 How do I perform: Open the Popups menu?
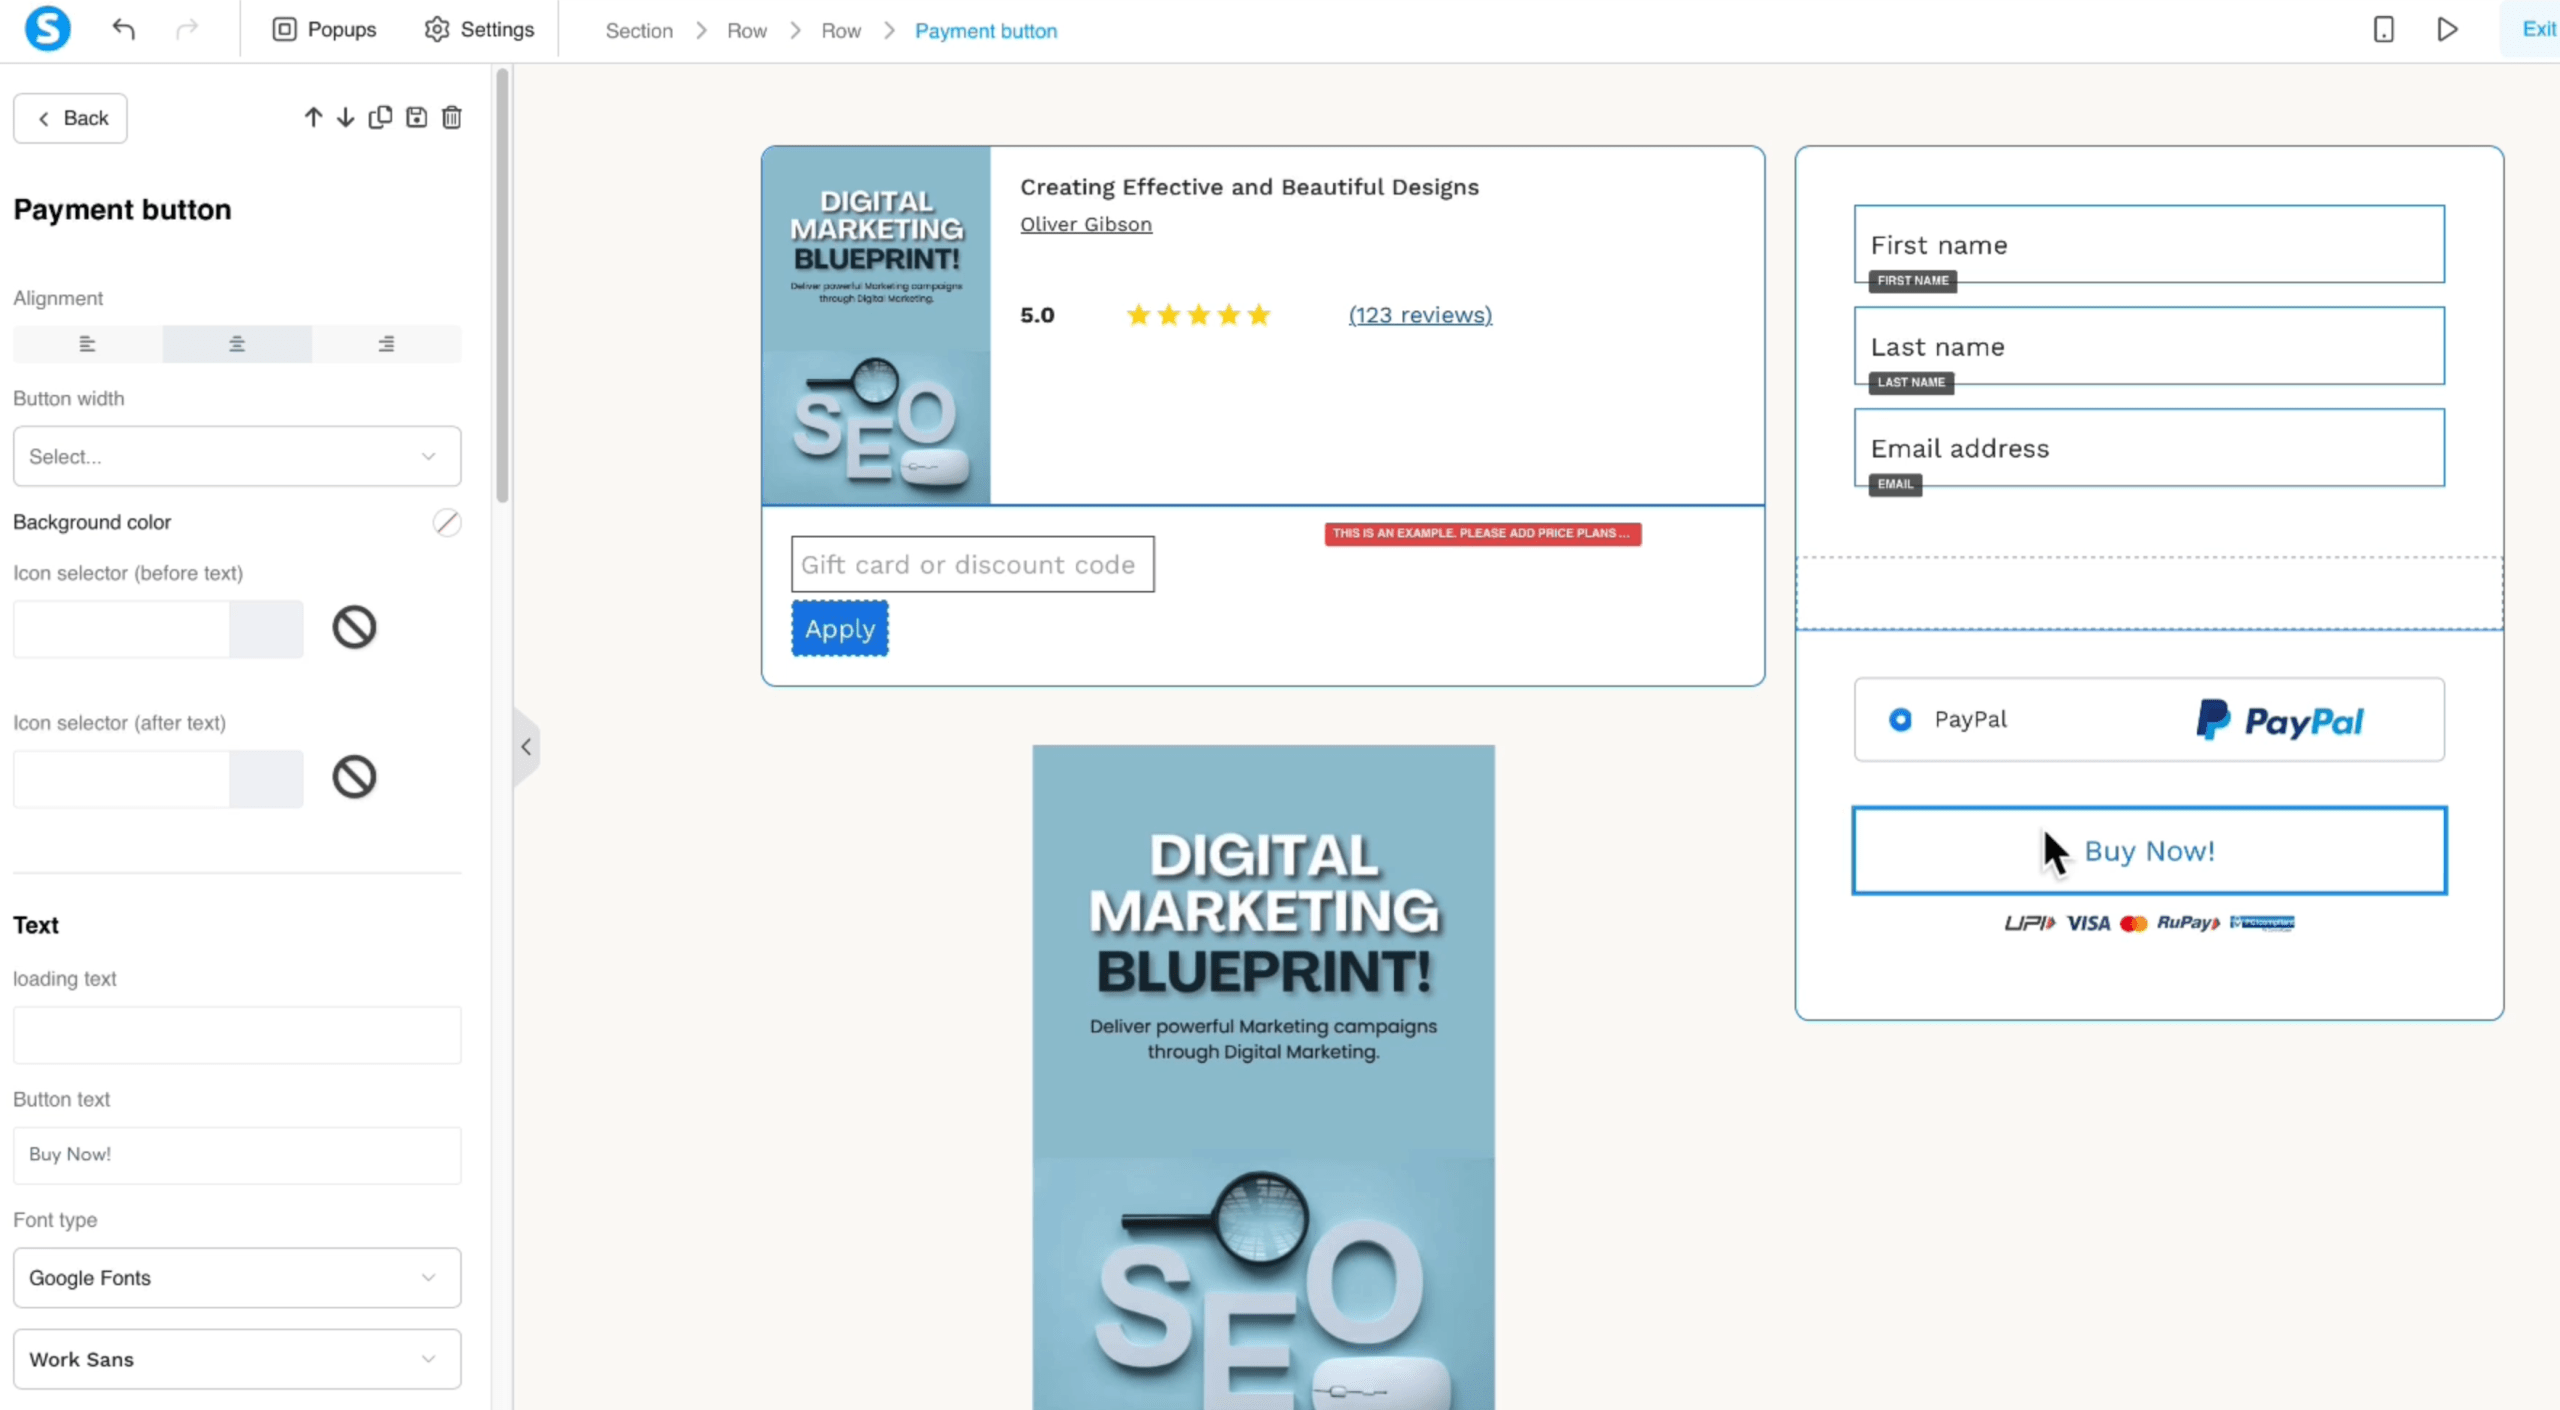324,29
